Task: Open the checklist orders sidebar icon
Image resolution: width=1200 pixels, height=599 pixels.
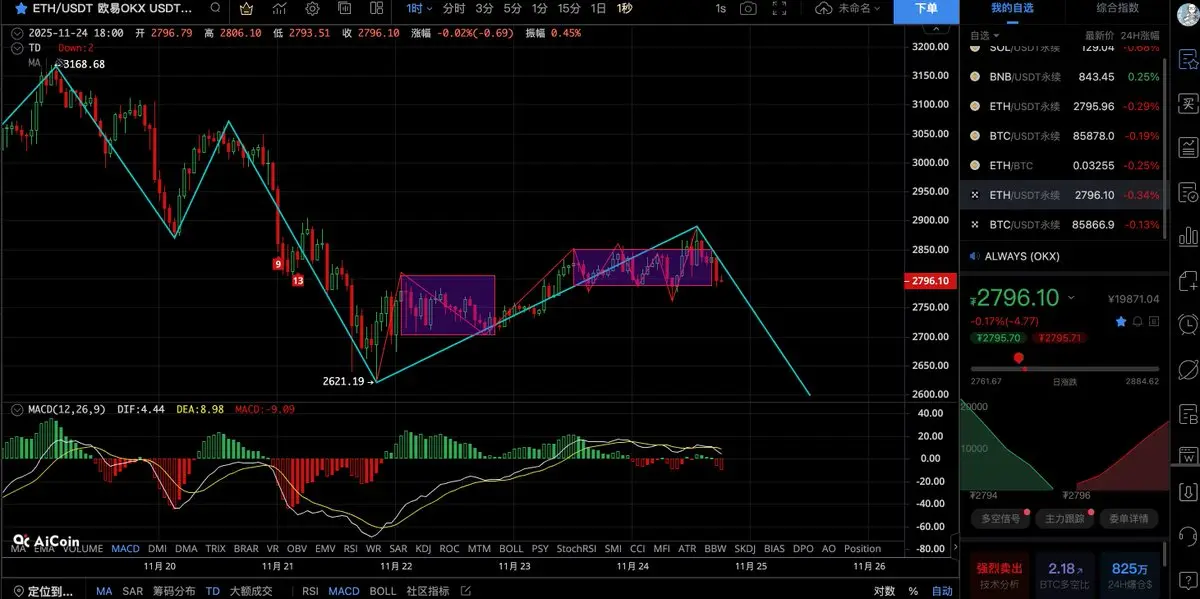Action: click(x=1188, y=192)
